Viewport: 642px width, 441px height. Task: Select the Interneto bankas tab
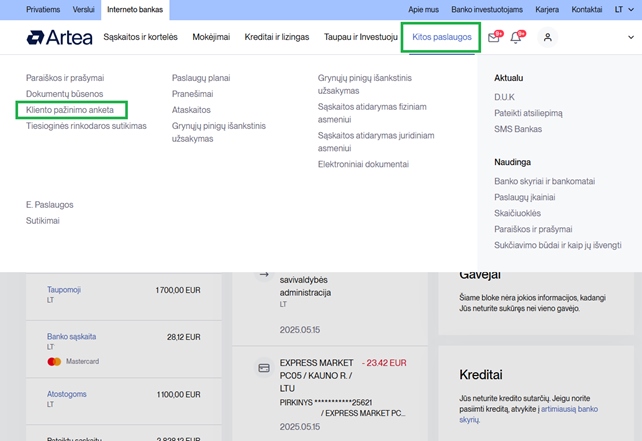click(135, 9)
